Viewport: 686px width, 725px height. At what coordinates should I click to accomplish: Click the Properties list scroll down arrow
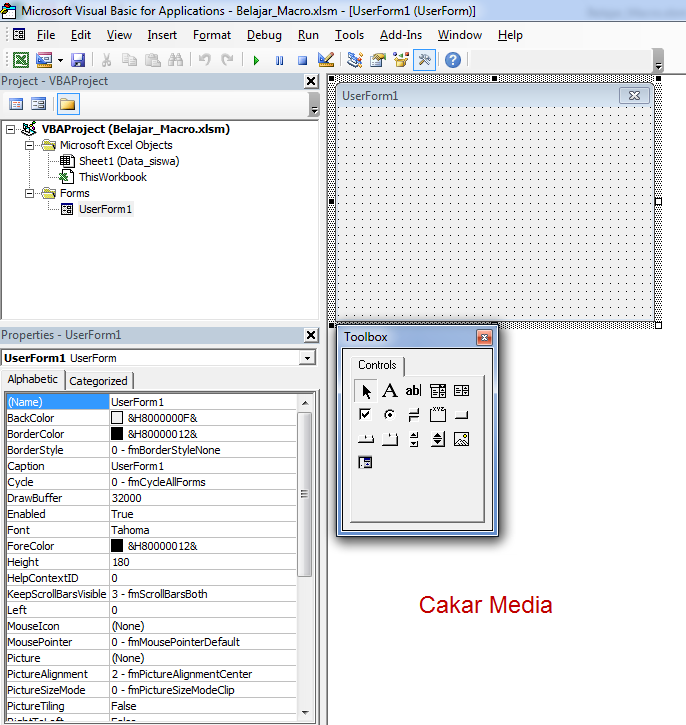pos(305,713)
